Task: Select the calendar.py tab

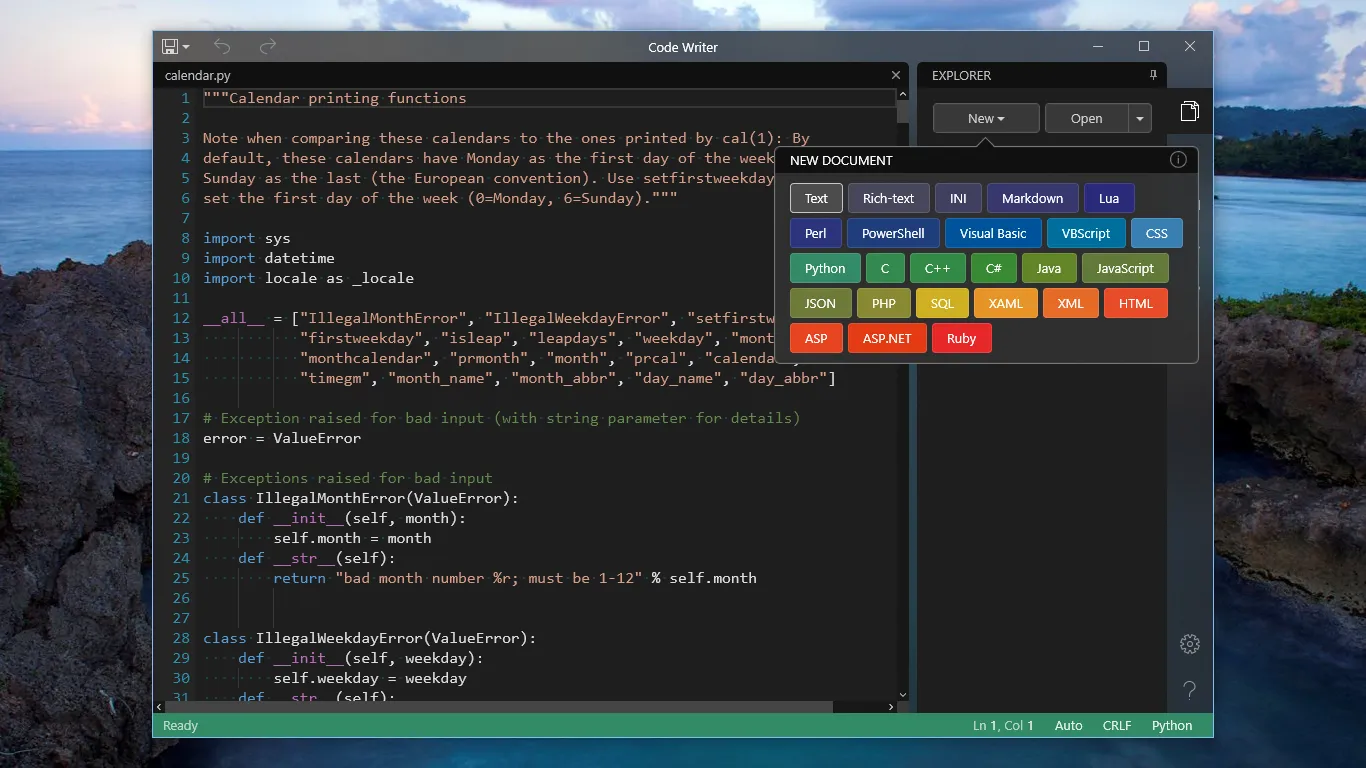Action: (x=197, y=75)
